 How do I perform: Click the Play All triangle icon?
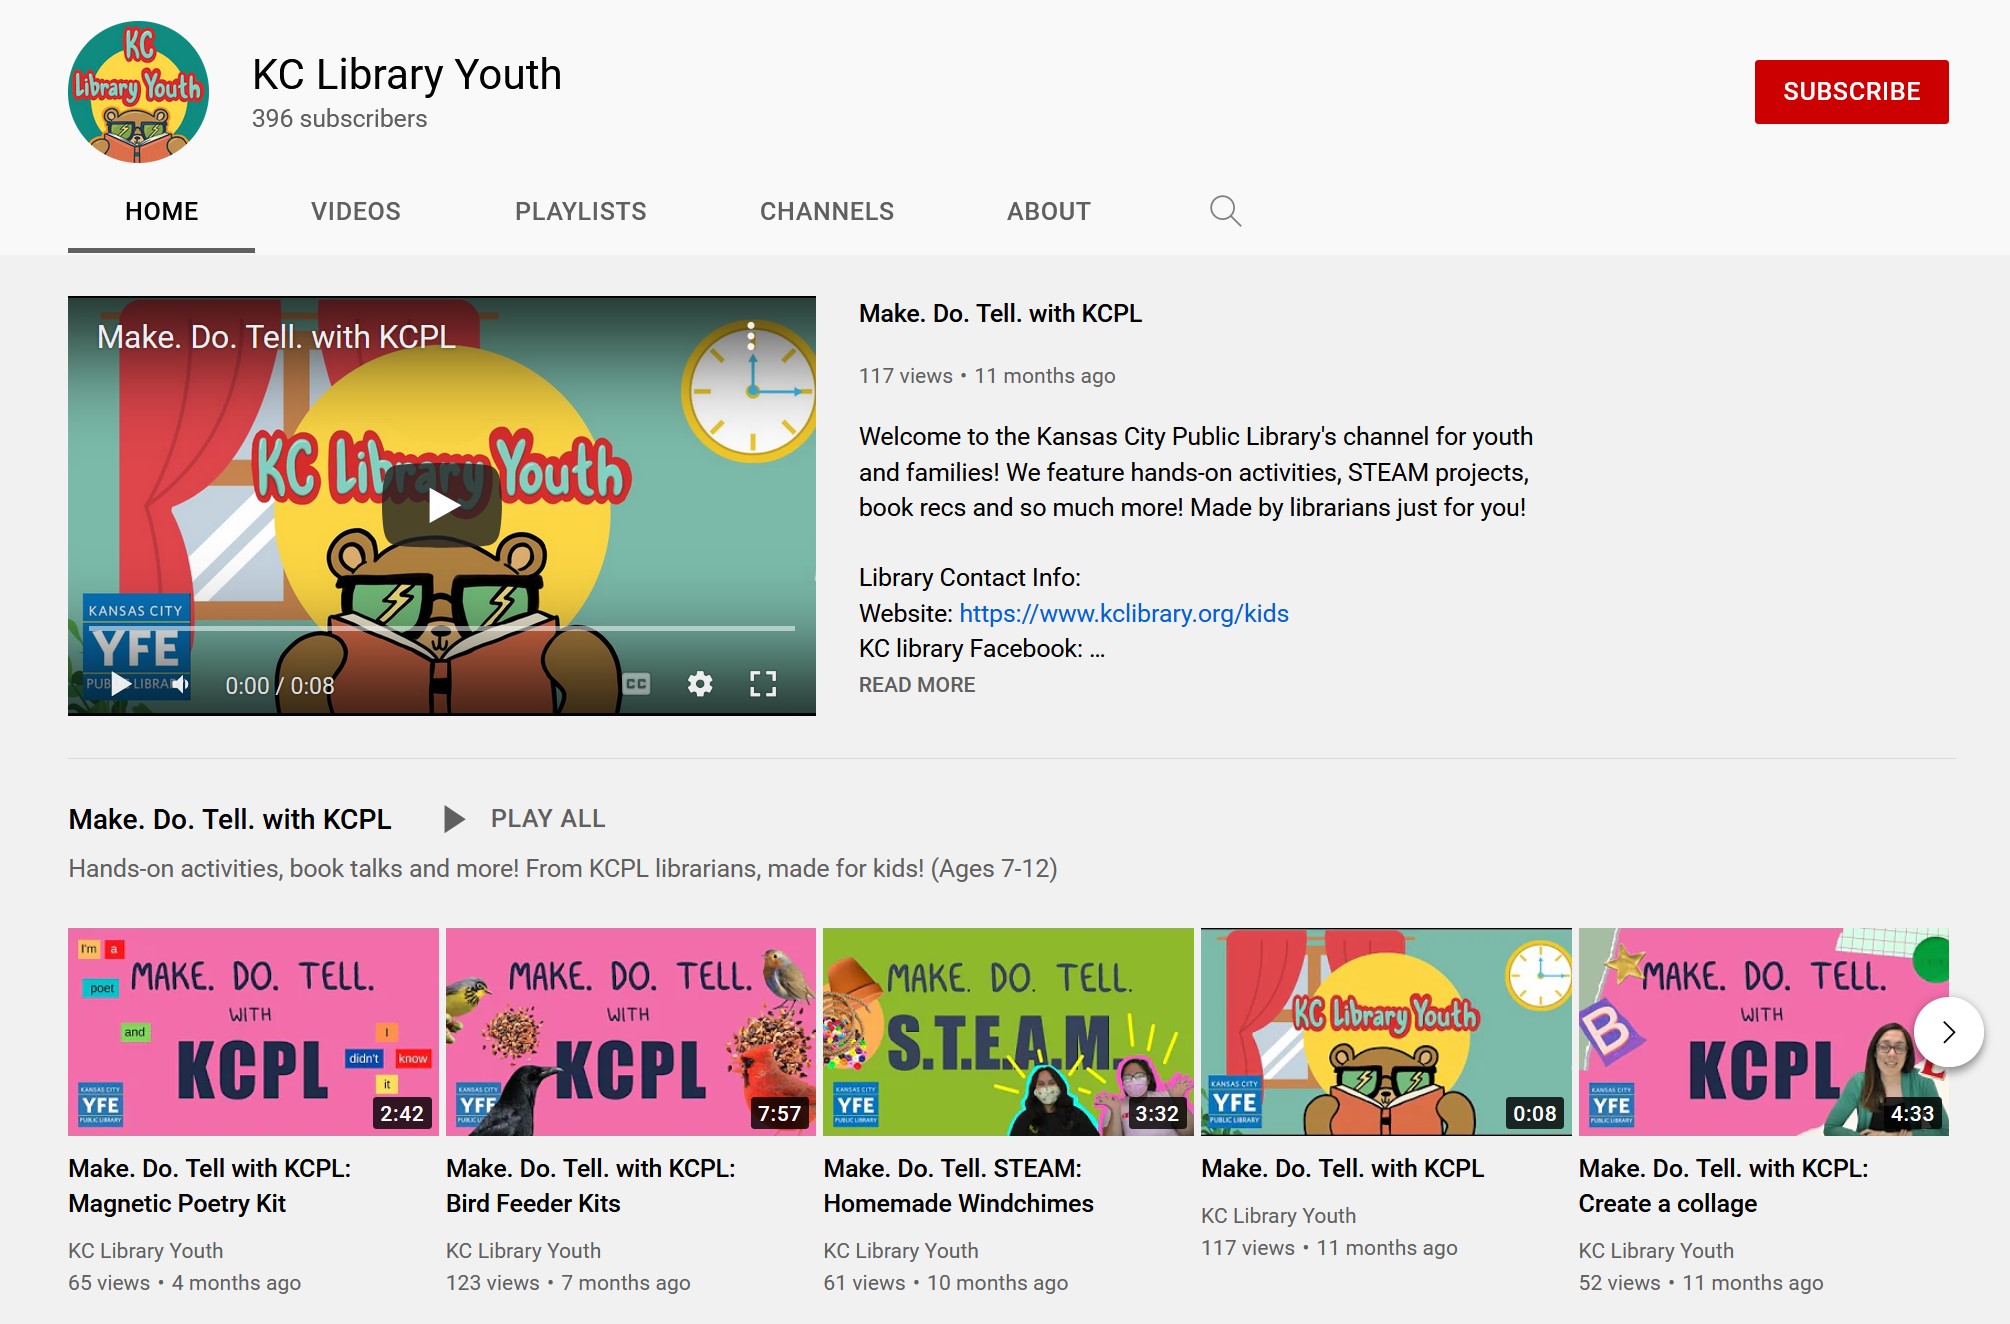tap(455, 818)
